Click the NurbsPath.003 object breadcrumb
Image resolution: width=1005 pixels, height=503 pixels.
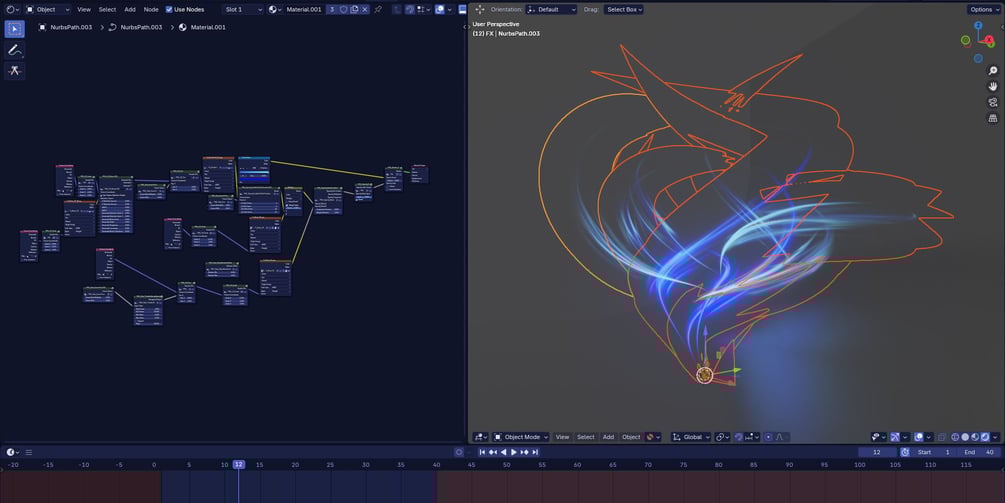coord(65,28)
